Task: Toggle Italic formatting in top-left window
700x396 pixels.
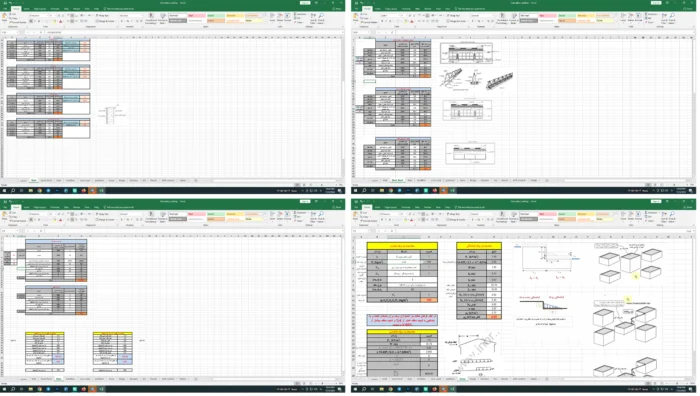Action: (x=34, y=21)
